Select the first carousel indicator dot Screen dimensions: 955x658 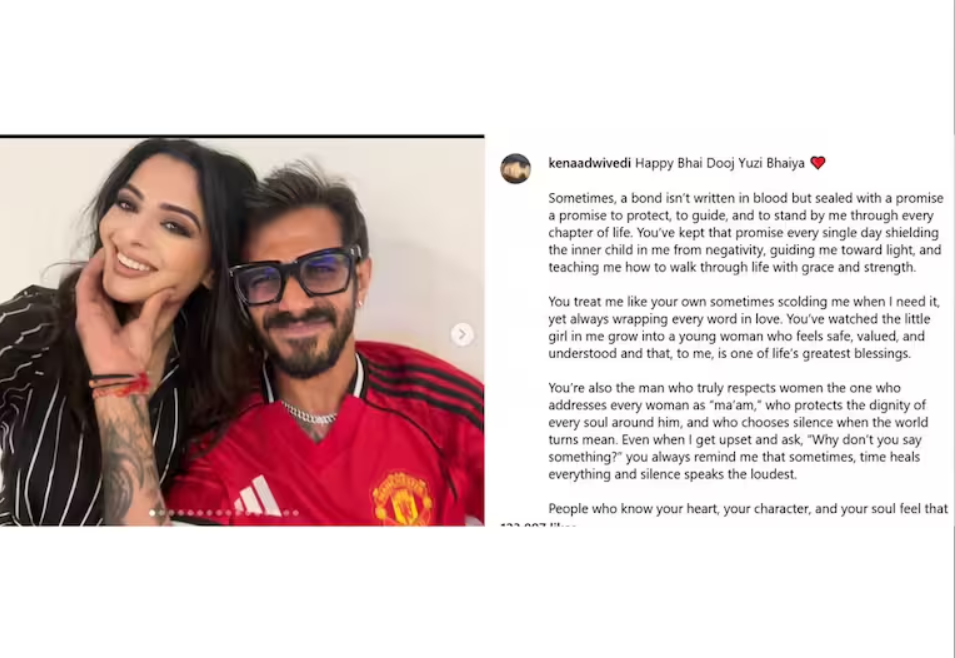(x=152, y=513)
